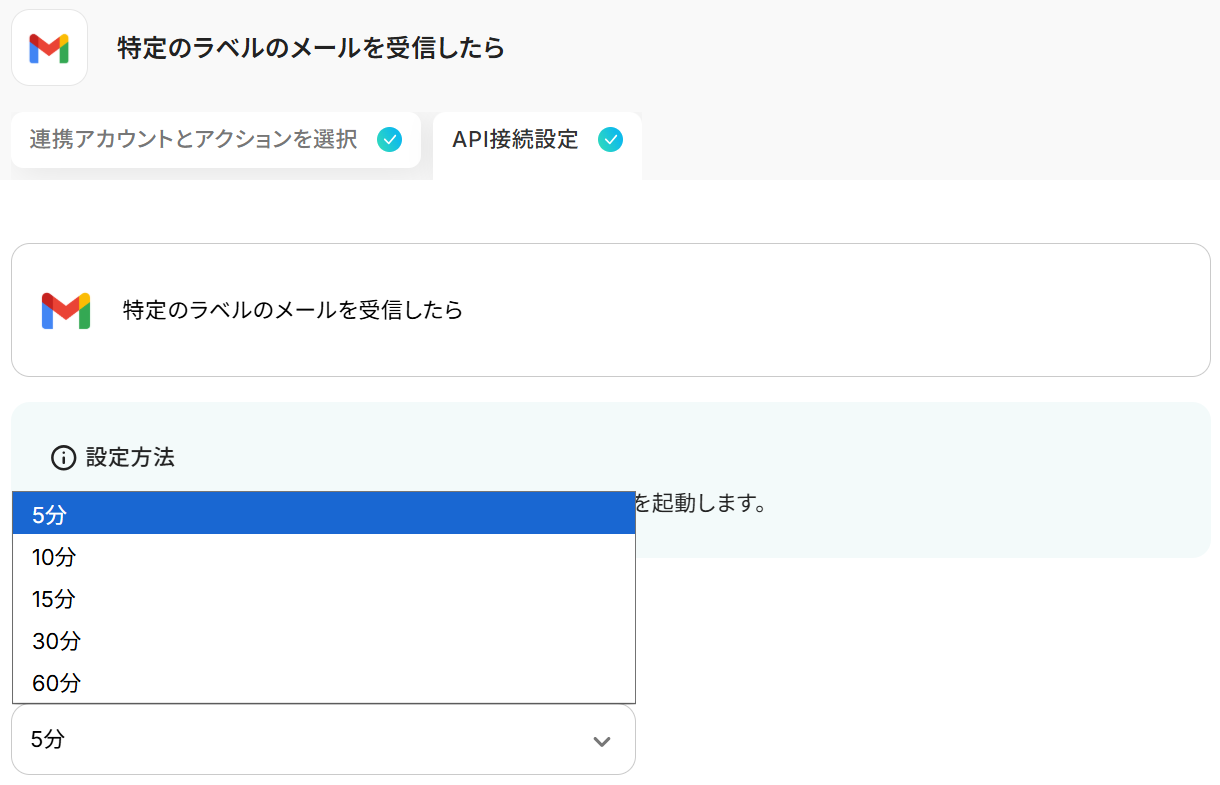Switch to the 連携アカウントとアクションを選択 tab
The width and height of the screenshot is (1220, 785).
click(193, 140)
